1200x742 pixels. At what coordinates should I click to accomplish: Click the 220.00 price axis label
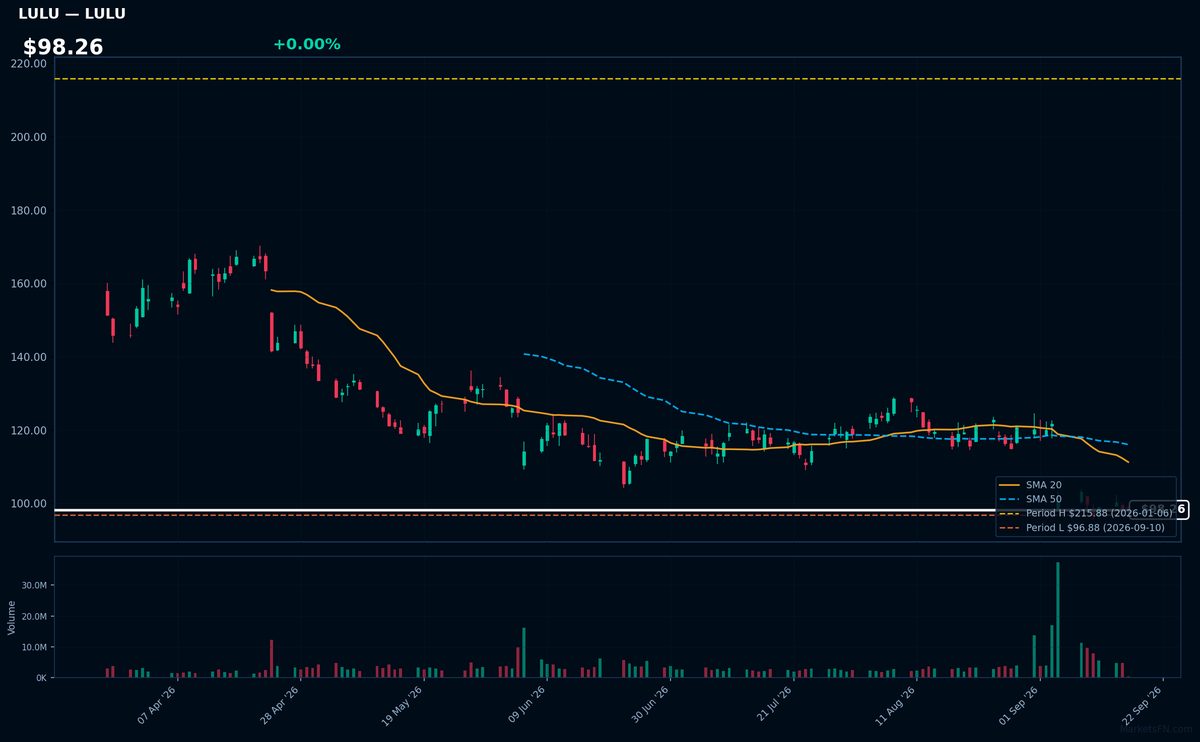pos(29,63)
